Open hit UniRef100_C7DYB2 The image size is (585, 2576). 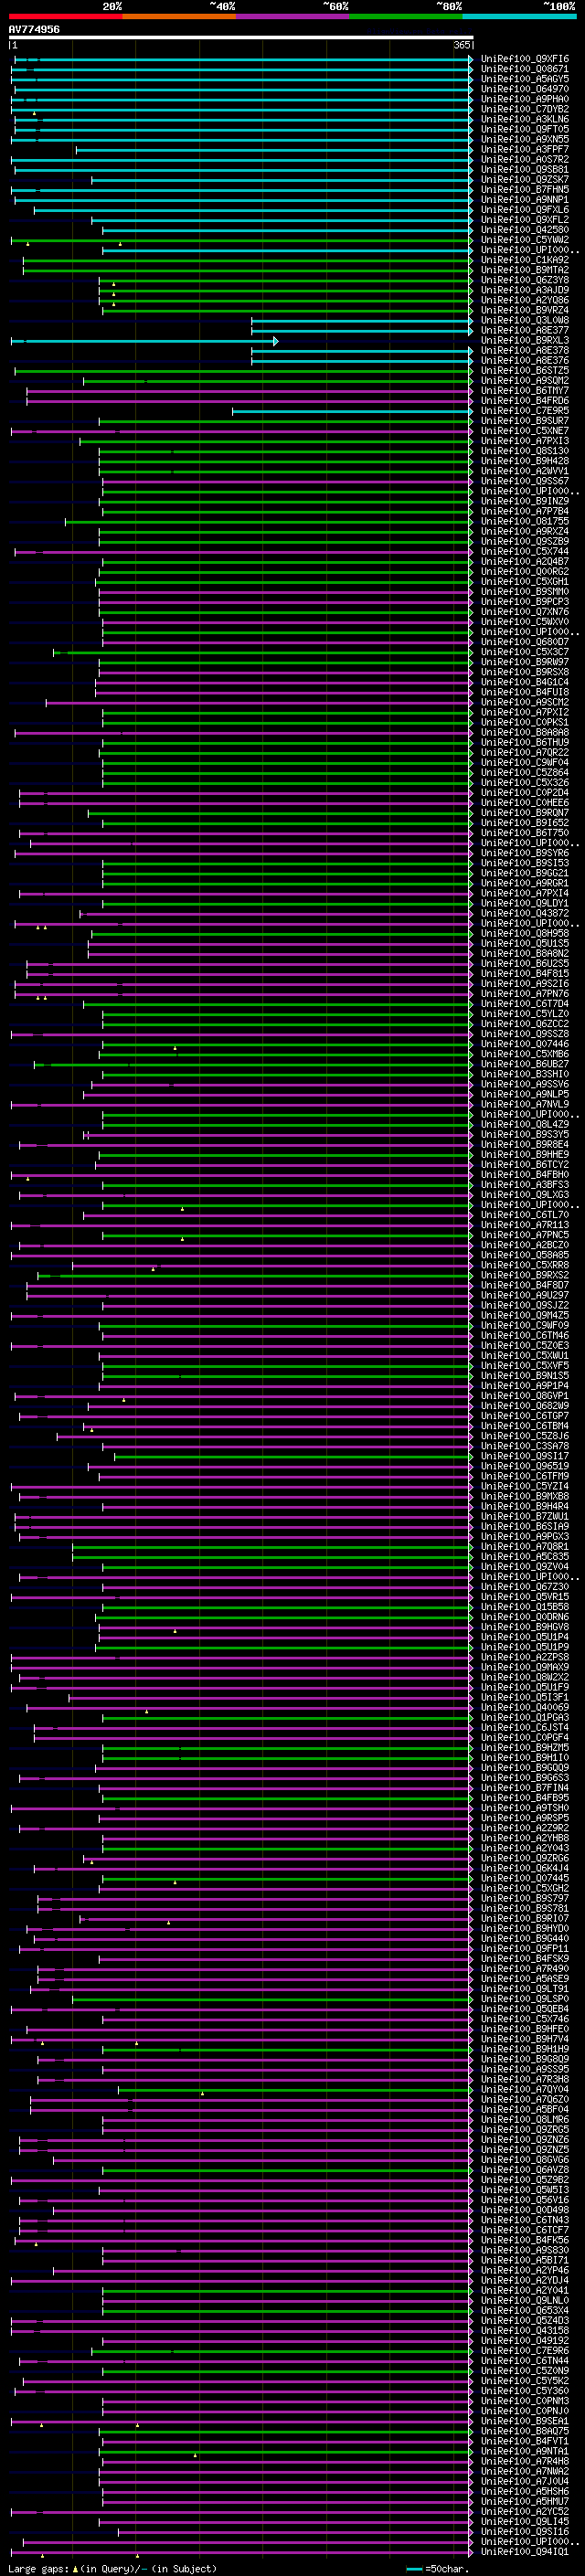pos(525,109)
